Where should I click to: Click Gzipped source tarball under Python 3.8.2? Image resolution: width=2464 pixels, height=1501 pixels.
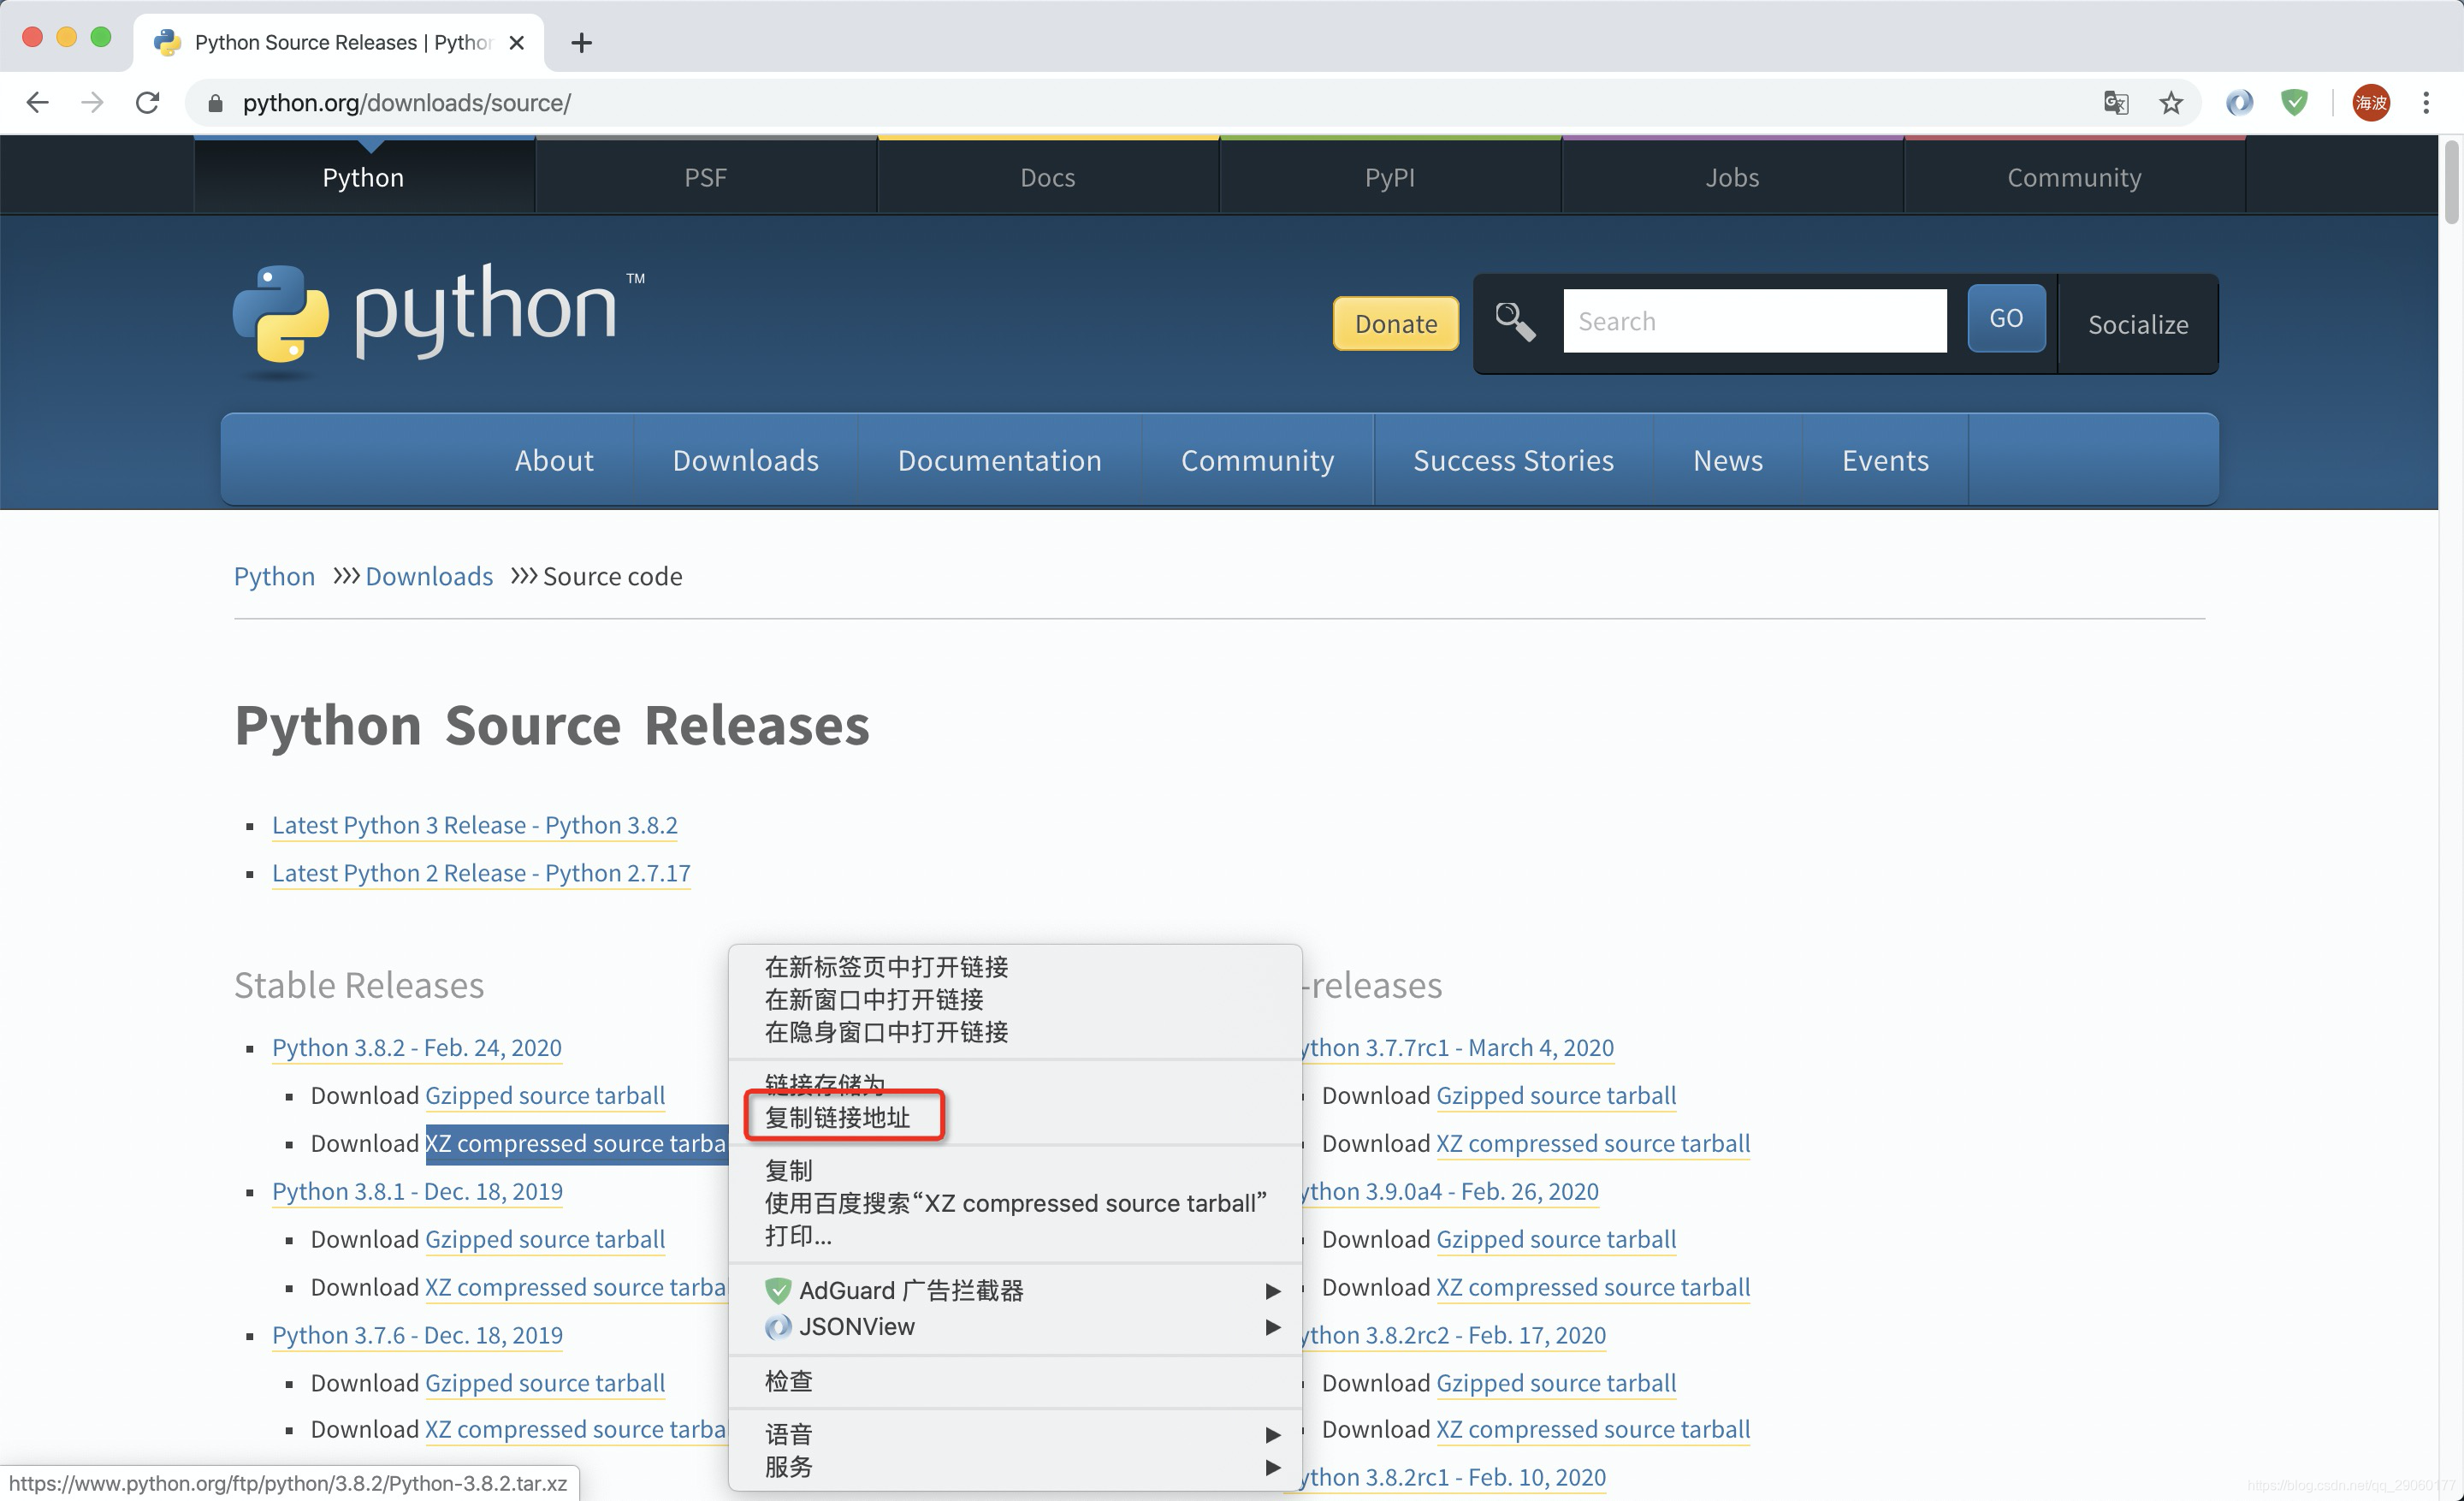(x=545, y=1095)
